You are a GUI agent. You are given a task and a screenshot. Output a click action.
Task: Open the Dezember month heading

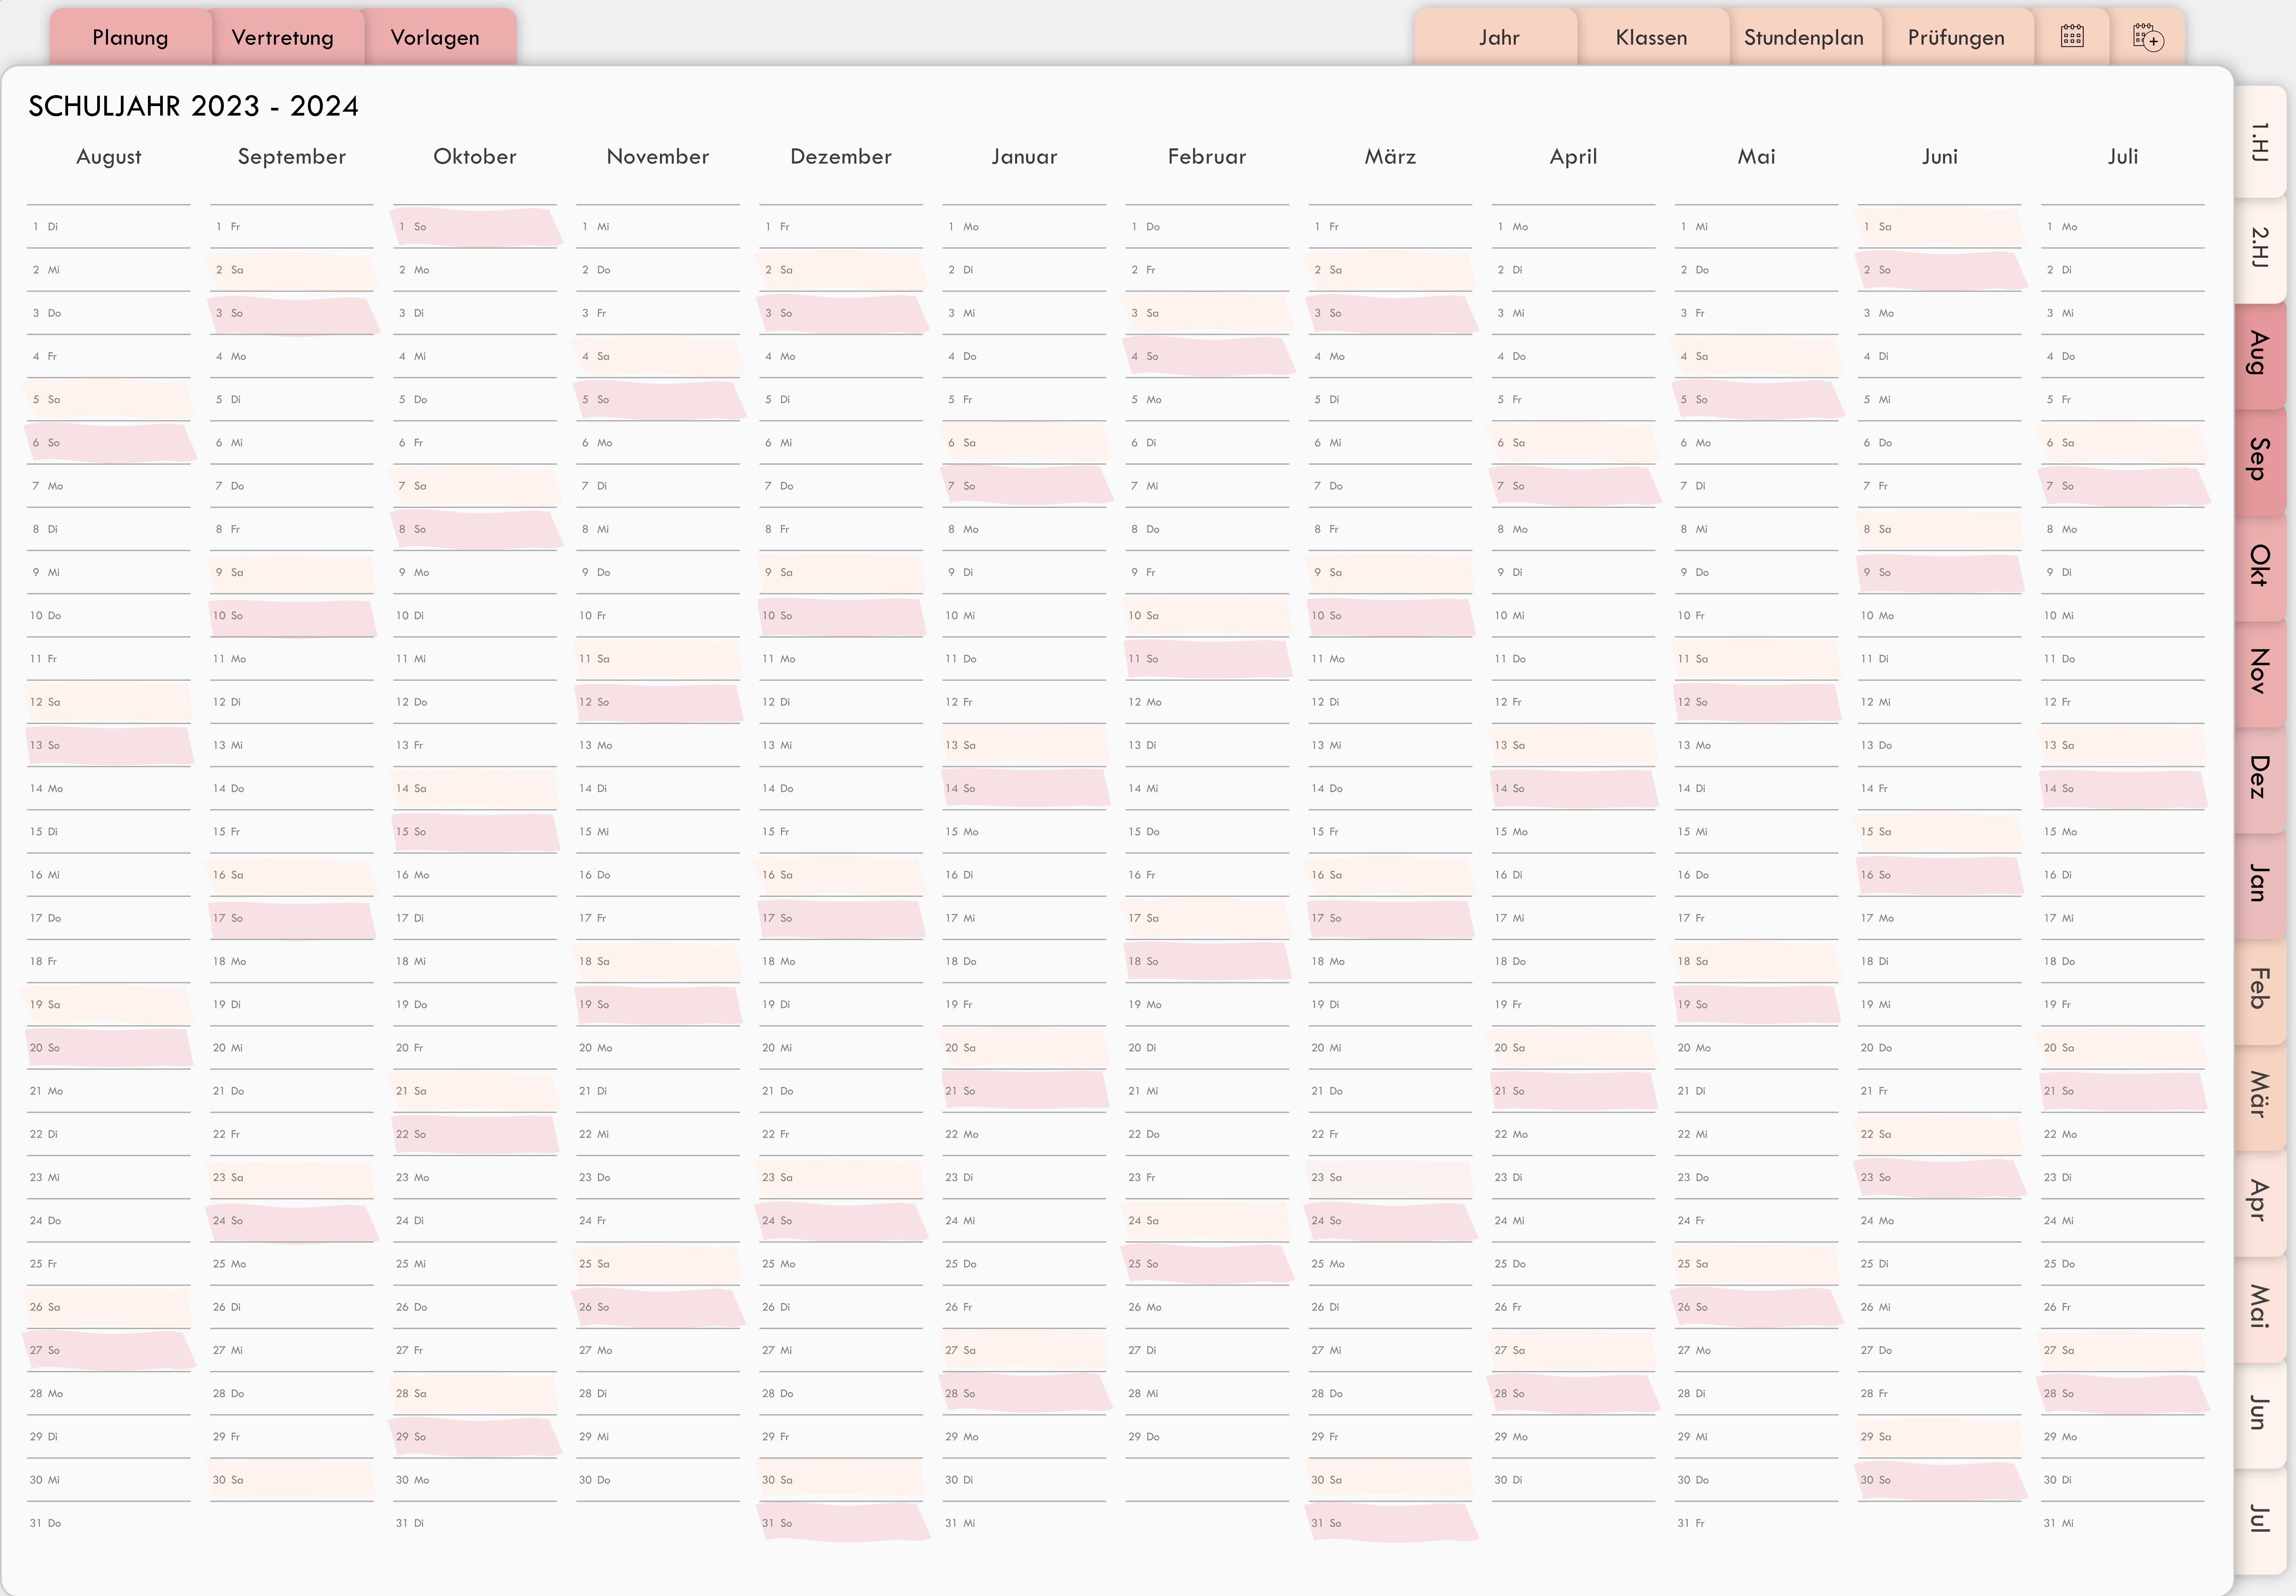(841, 157)
